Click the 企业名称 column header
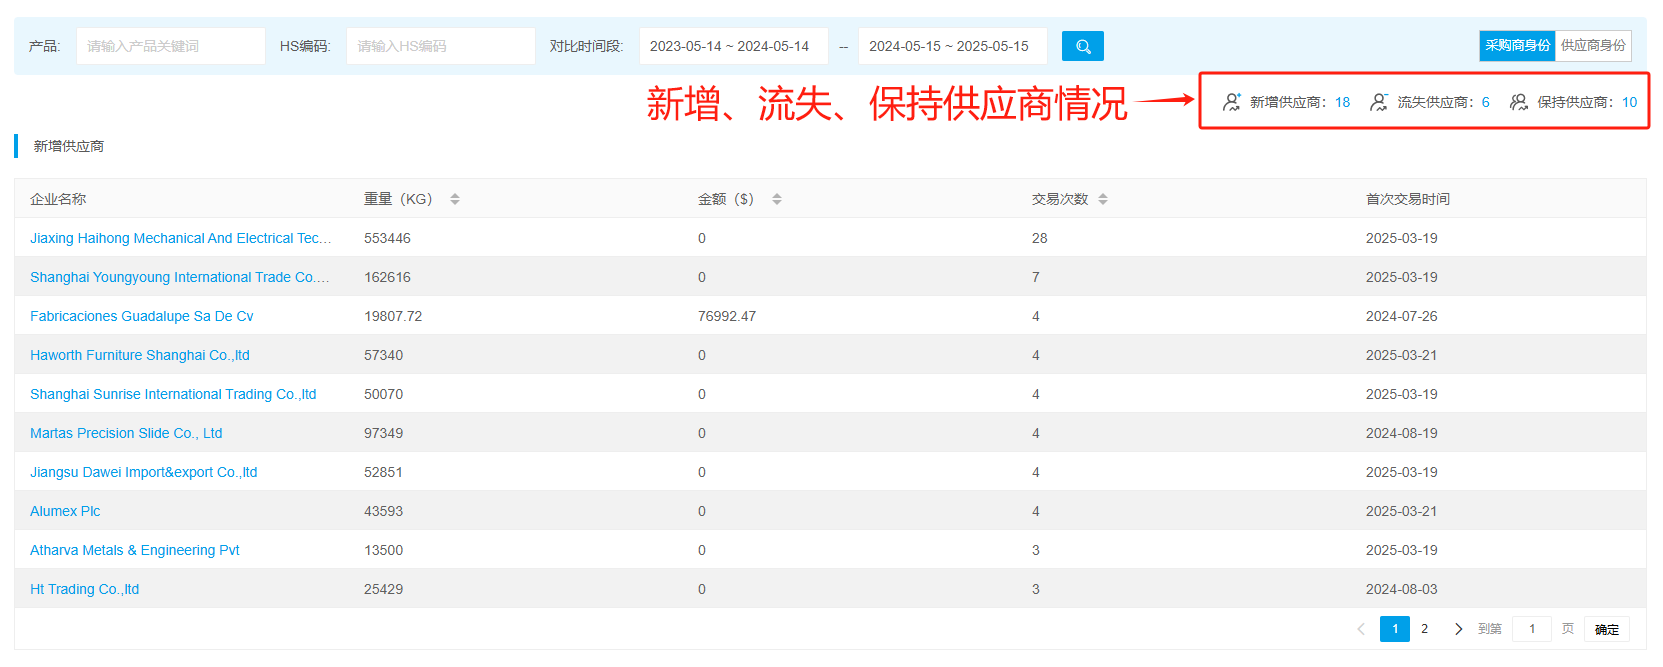The height and width of the screenshot is (667, 1663). 58,199
